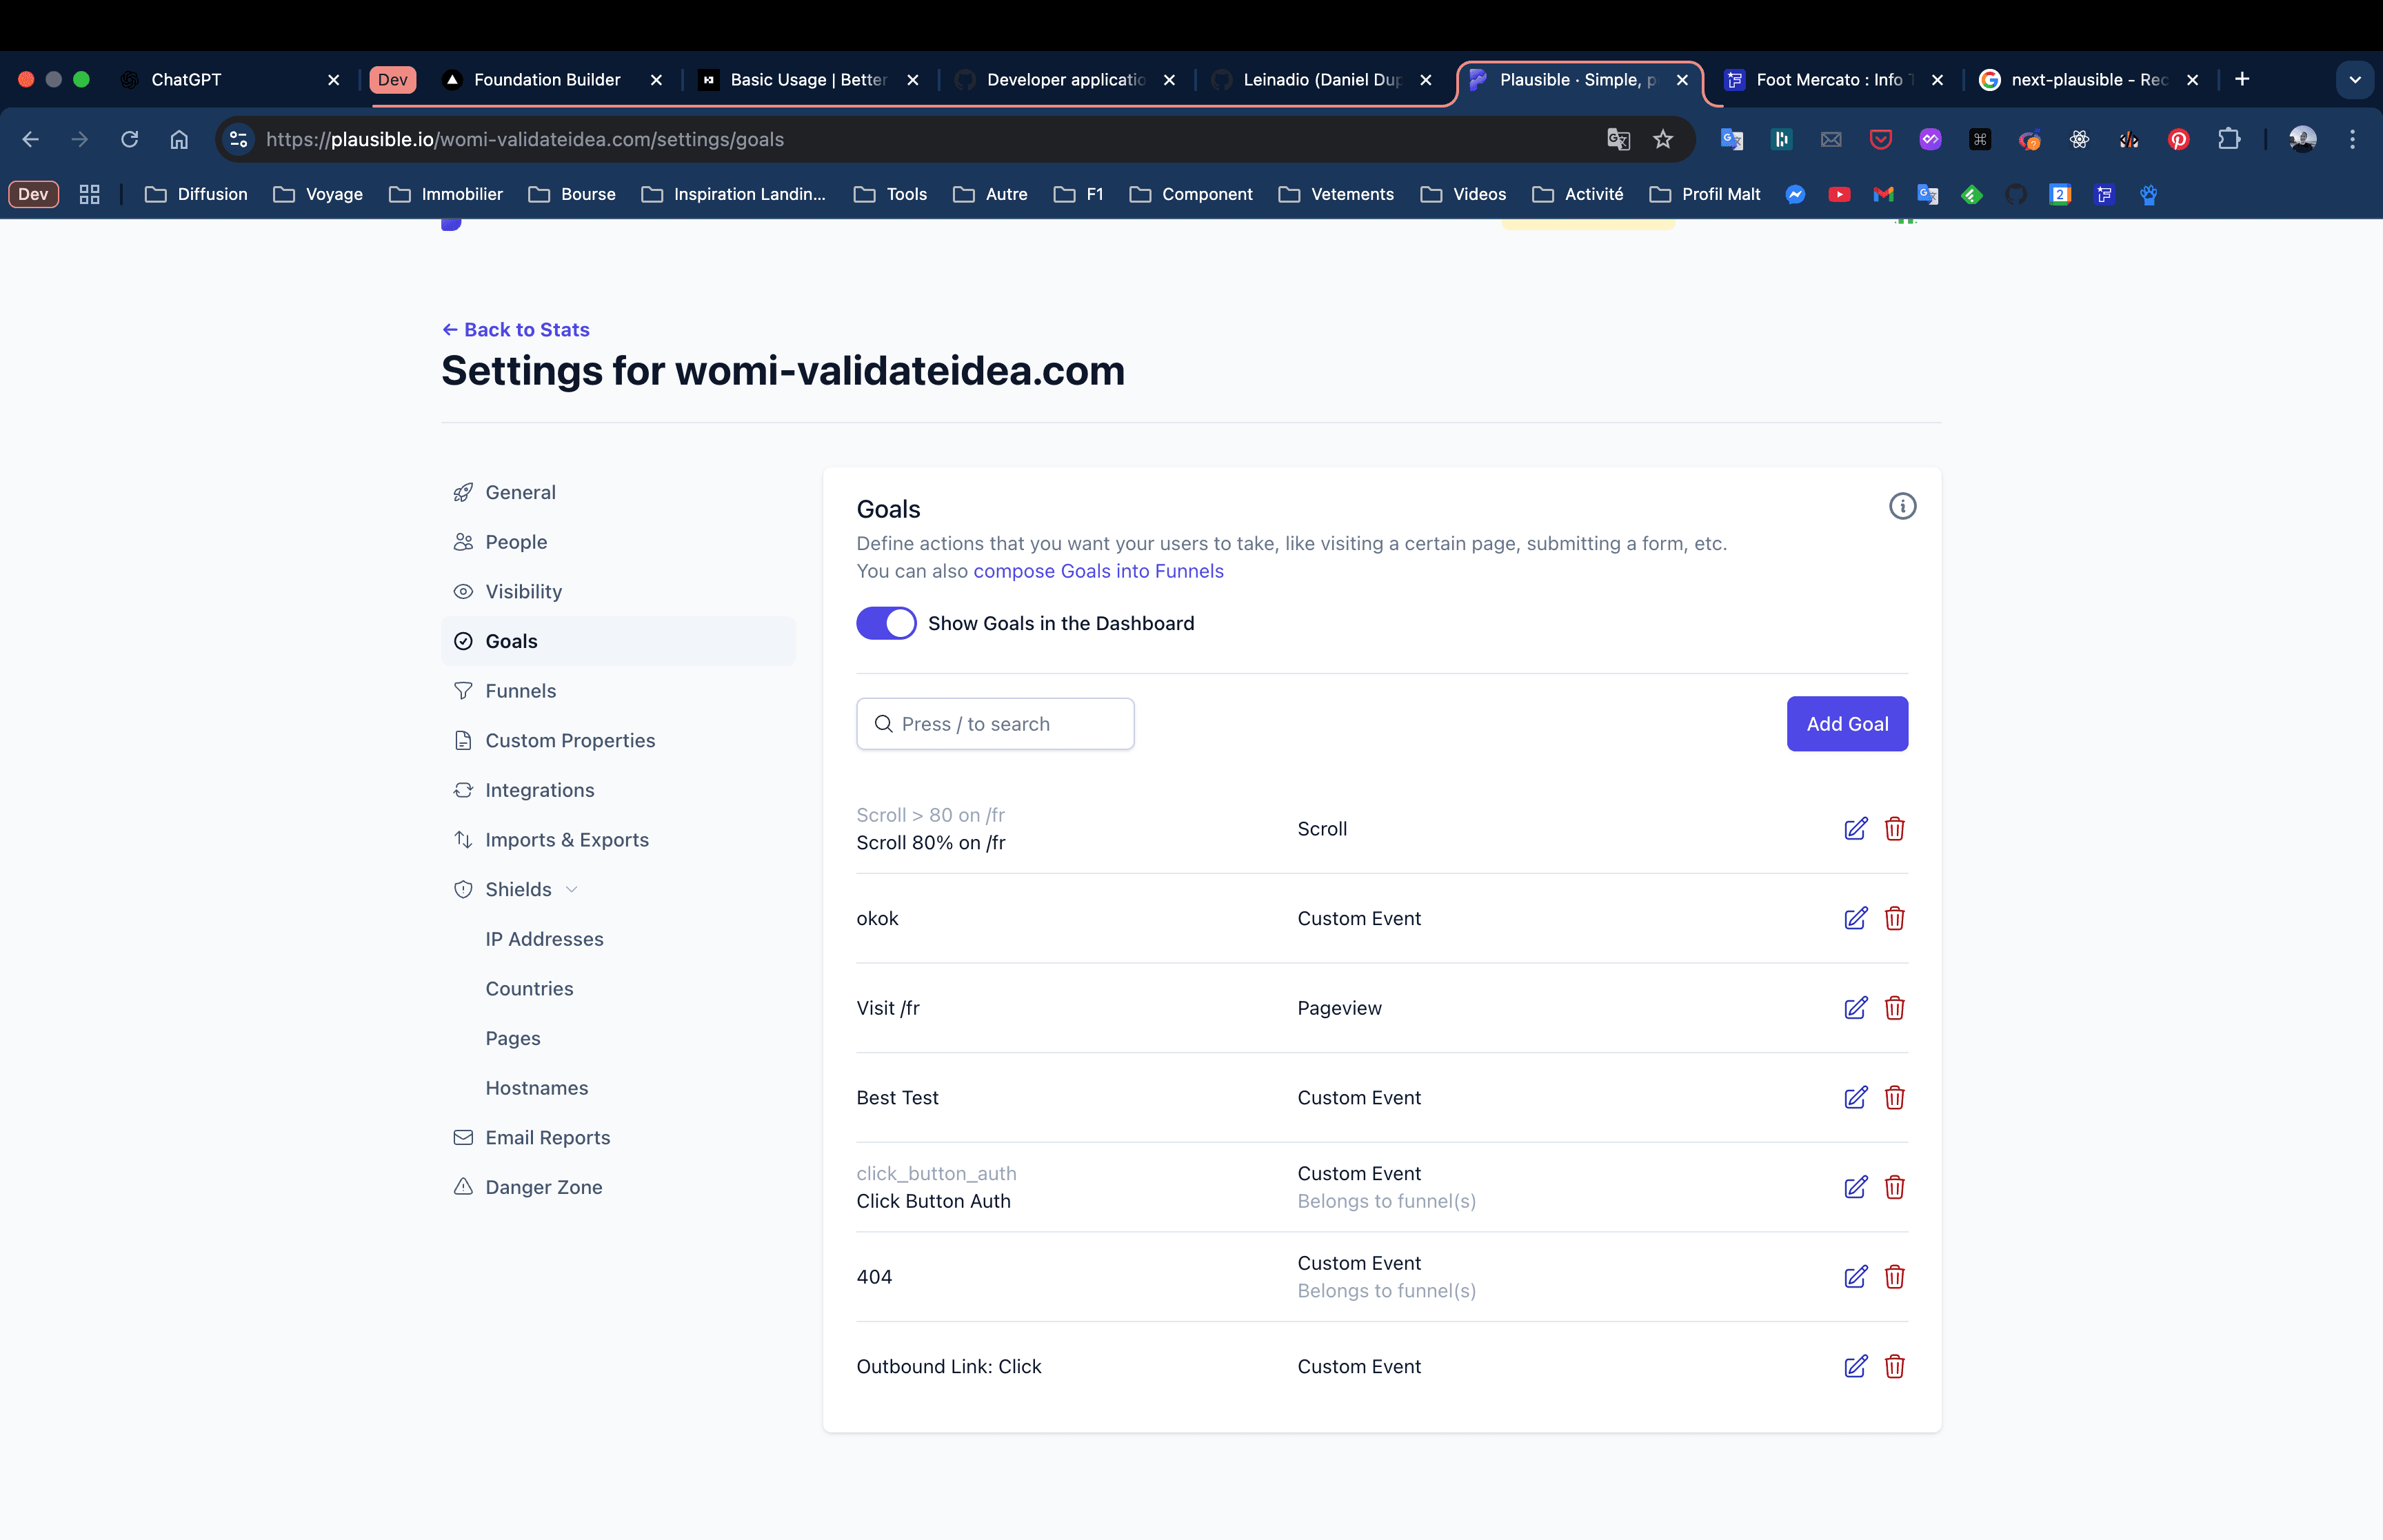Delete the Best Test goal
The width and height of the screenshot is (2383, 1540).
[1894, 1097]
